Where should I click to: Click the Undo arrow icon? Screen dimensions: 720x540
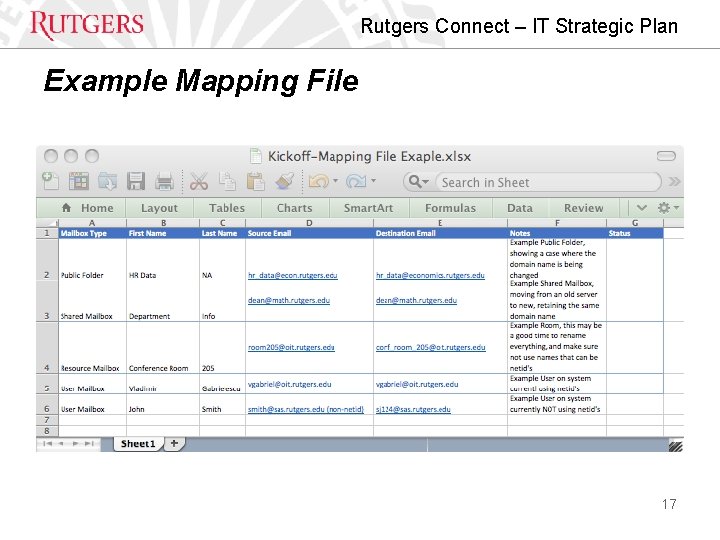tap(318, 181)
